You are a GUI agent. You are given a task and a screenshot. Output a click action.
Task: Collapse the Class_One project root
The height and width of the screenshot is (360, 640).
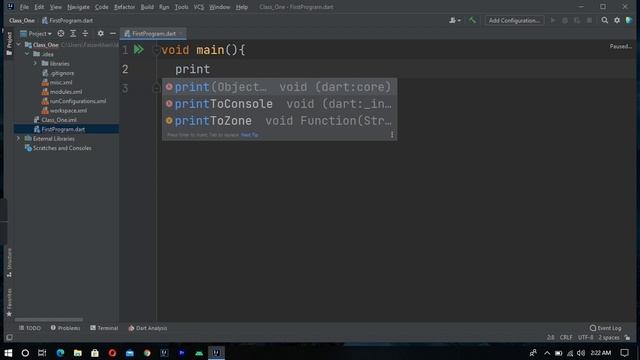(19, 44)
